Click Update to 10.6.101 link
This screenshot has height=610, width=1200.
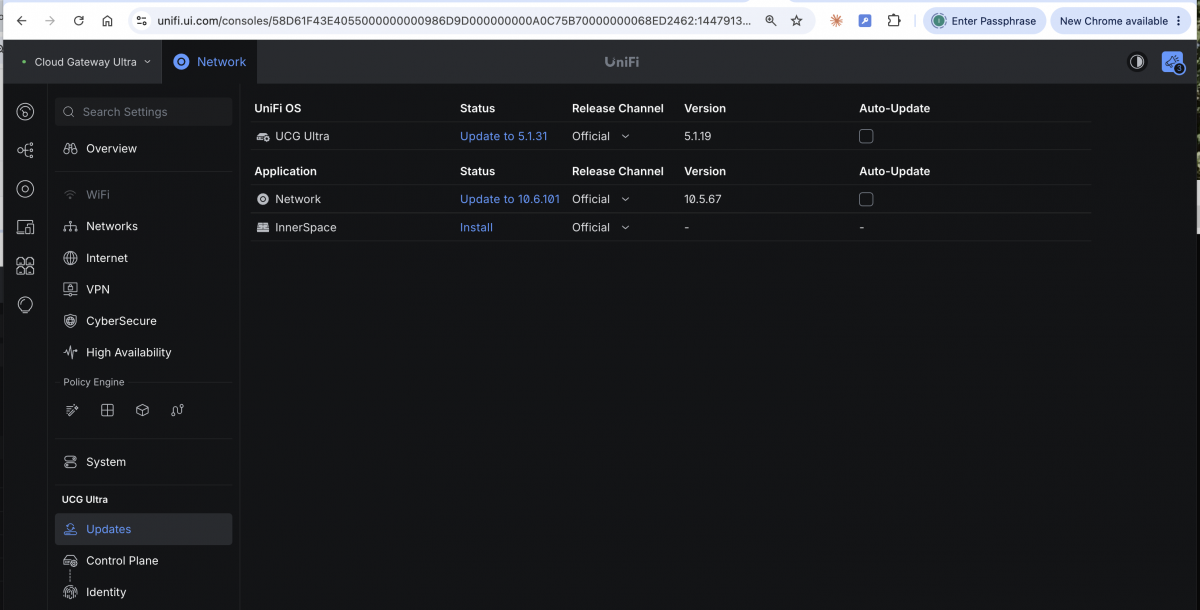point(510,199)
